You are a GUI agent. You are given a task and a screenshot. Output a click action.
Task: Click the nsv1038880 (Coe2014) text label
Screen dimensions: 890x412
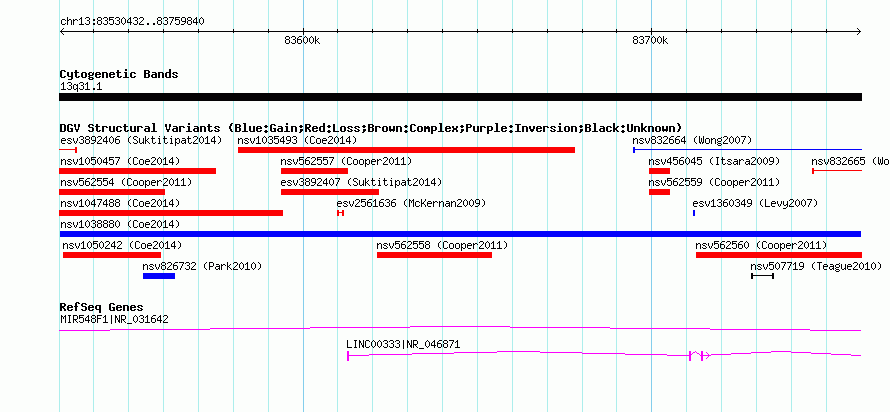pyautogui.click(x=120, y=225)
